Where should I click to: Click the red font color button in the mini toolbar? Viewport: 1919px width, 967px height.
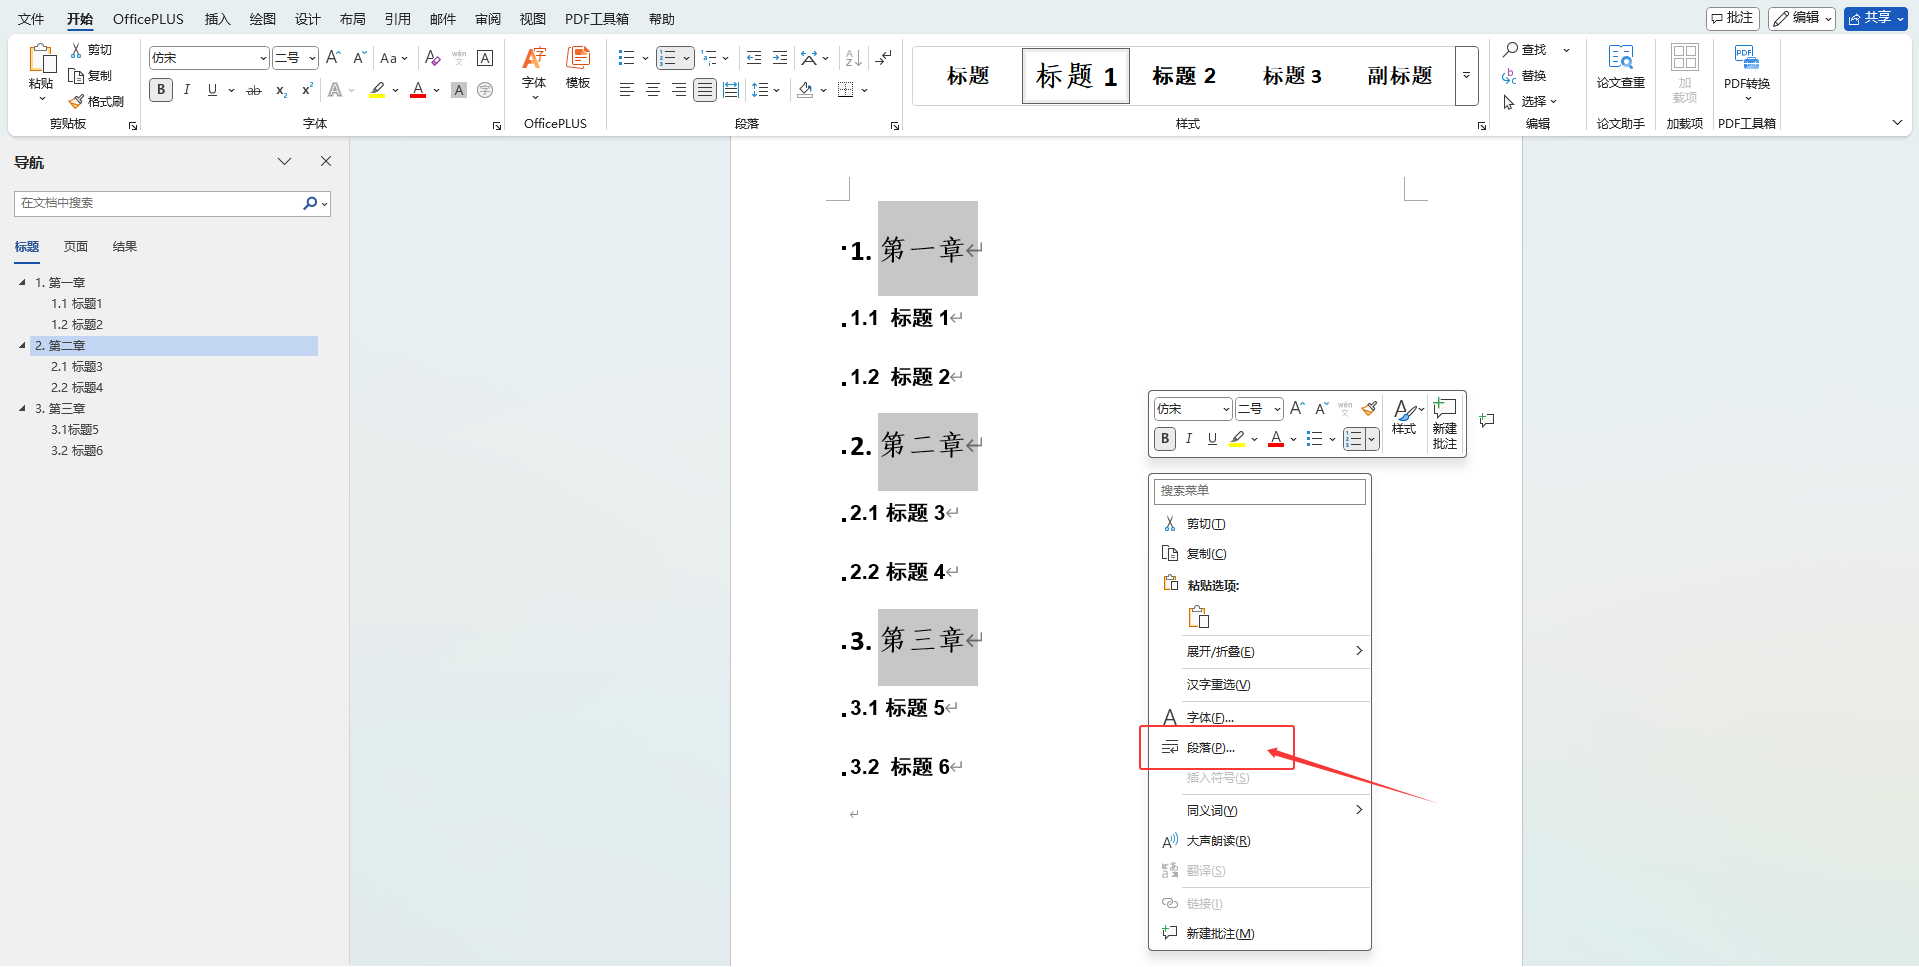1276,438
